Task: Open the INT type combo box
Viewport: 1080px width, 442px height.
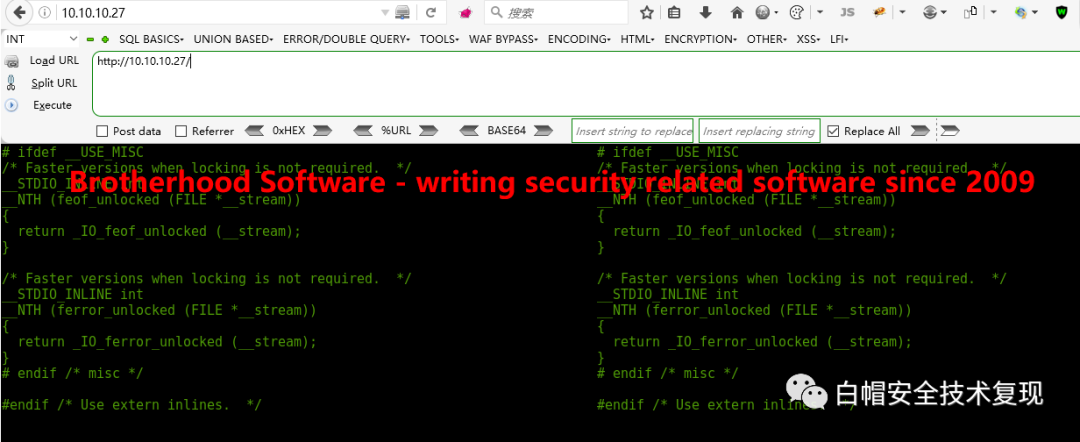Action: click(40, 39)
